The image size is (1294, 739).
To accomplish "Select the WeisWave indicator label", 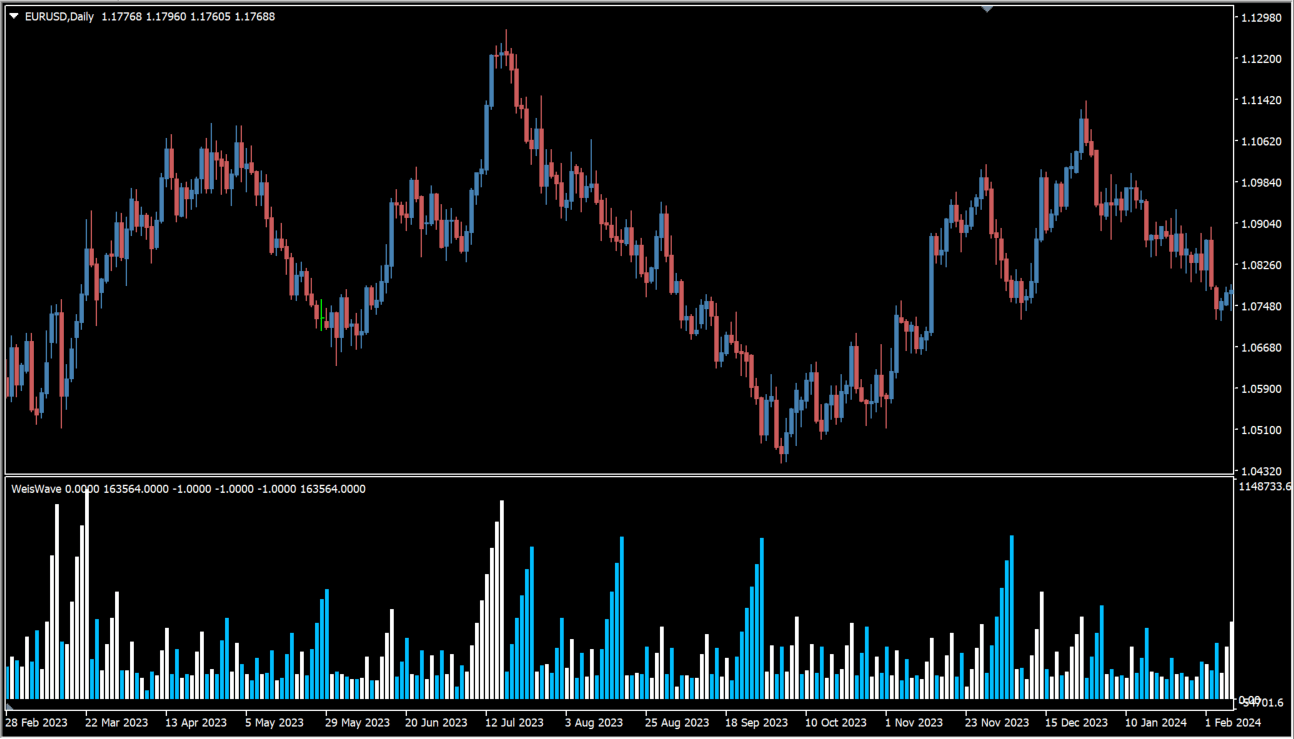I will coord(36,489).
